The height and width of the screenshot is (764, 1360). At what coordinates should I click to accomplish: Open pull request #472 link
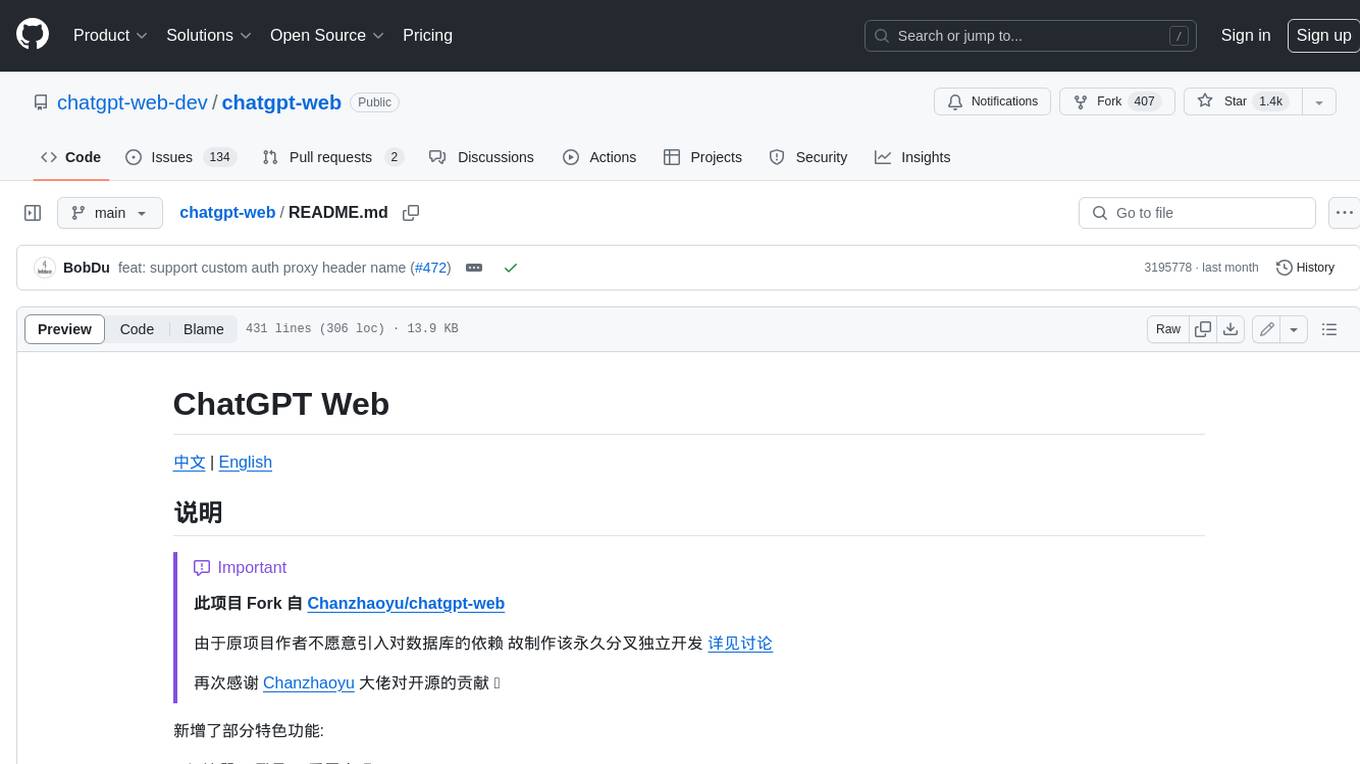click(x=431, y=268)
